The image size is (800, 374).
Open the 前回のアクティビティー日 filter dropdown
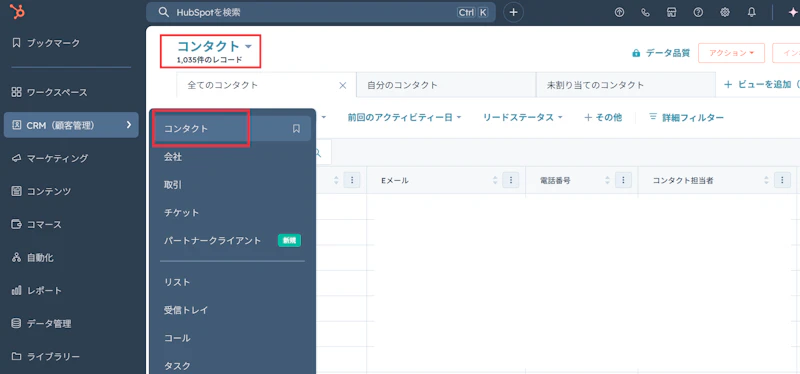[x=404, y=117]
